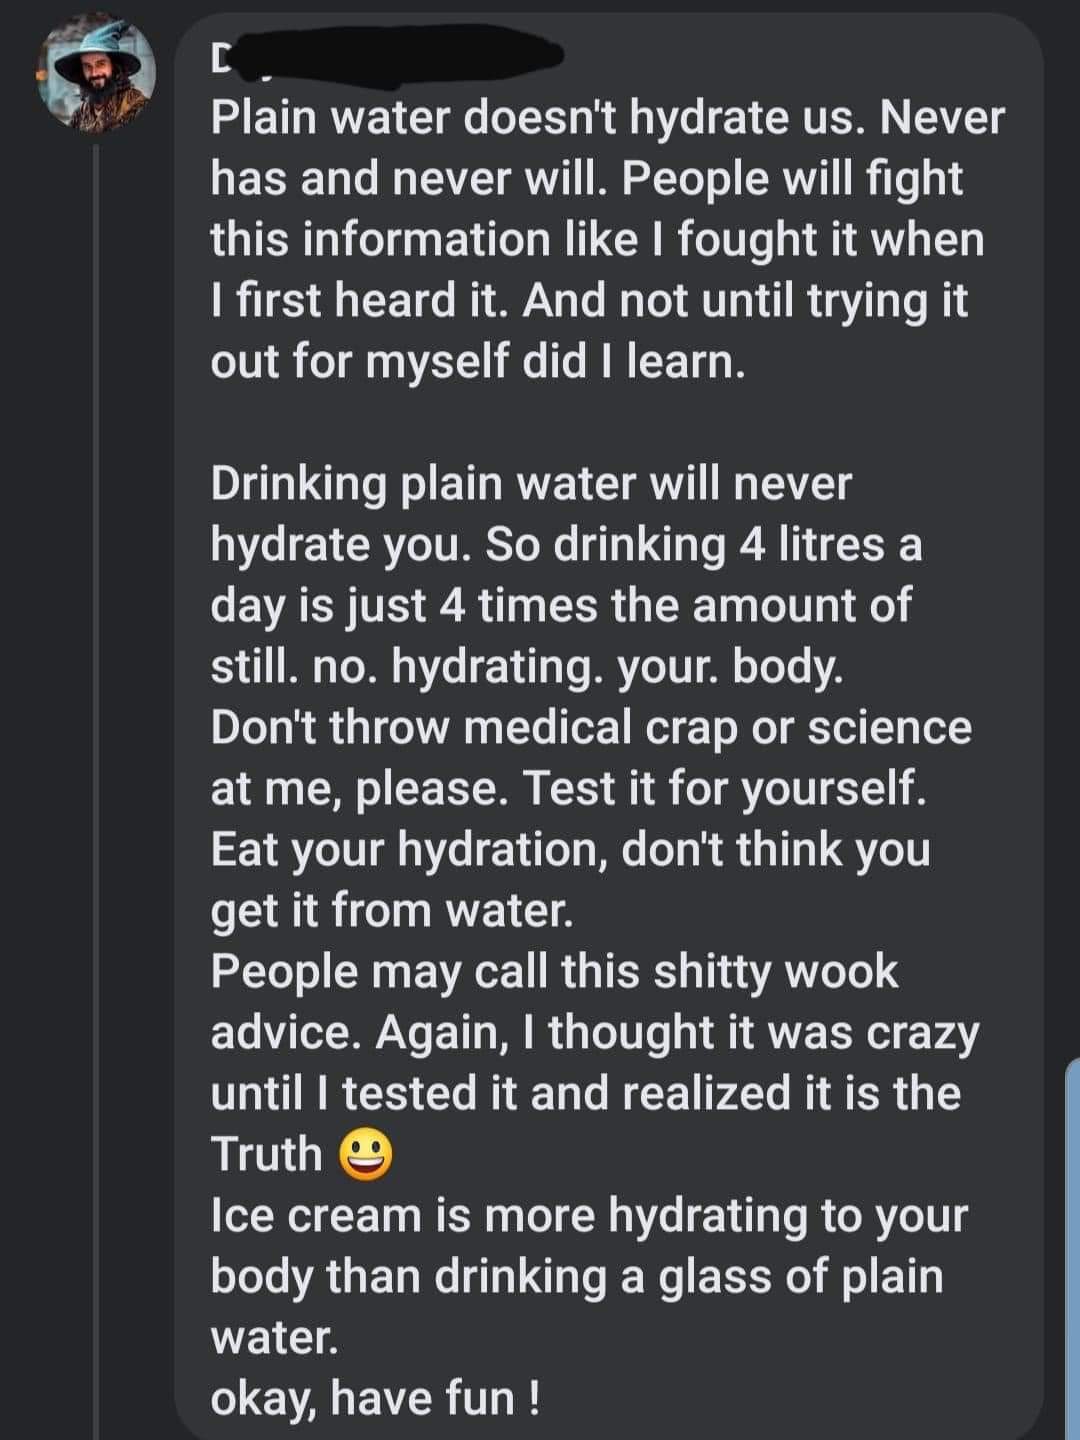Screen dimensions: 1080x1440
Task: Click the line "Drinking plain water will never"
Action: tap(531, 484)
